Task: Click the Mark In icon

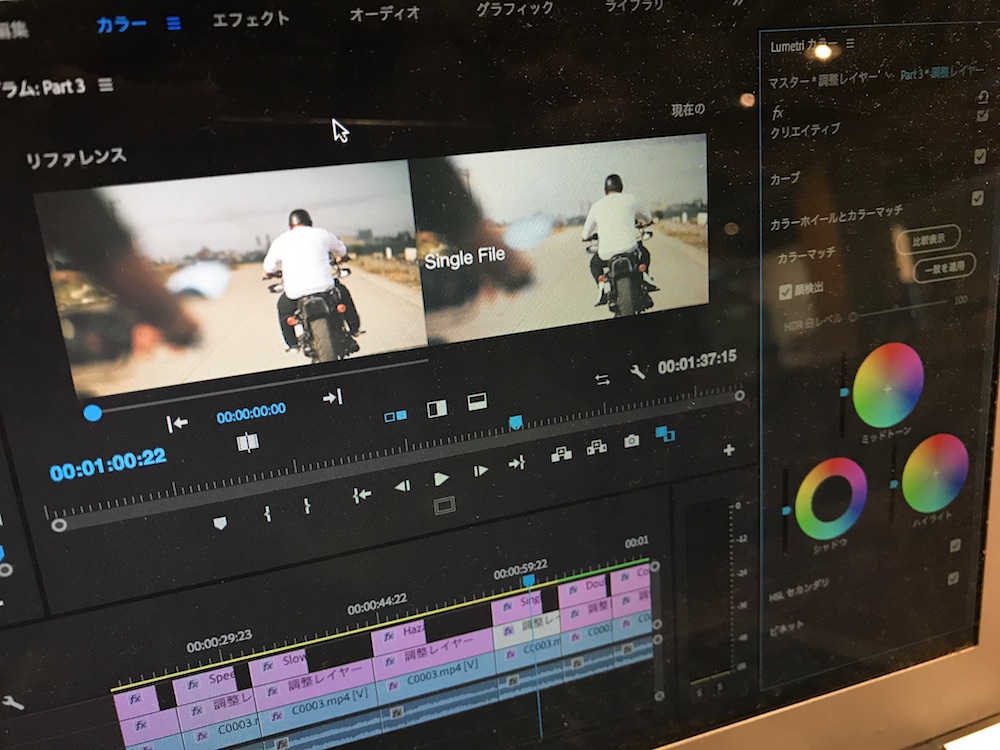Action: pos(268,513)
